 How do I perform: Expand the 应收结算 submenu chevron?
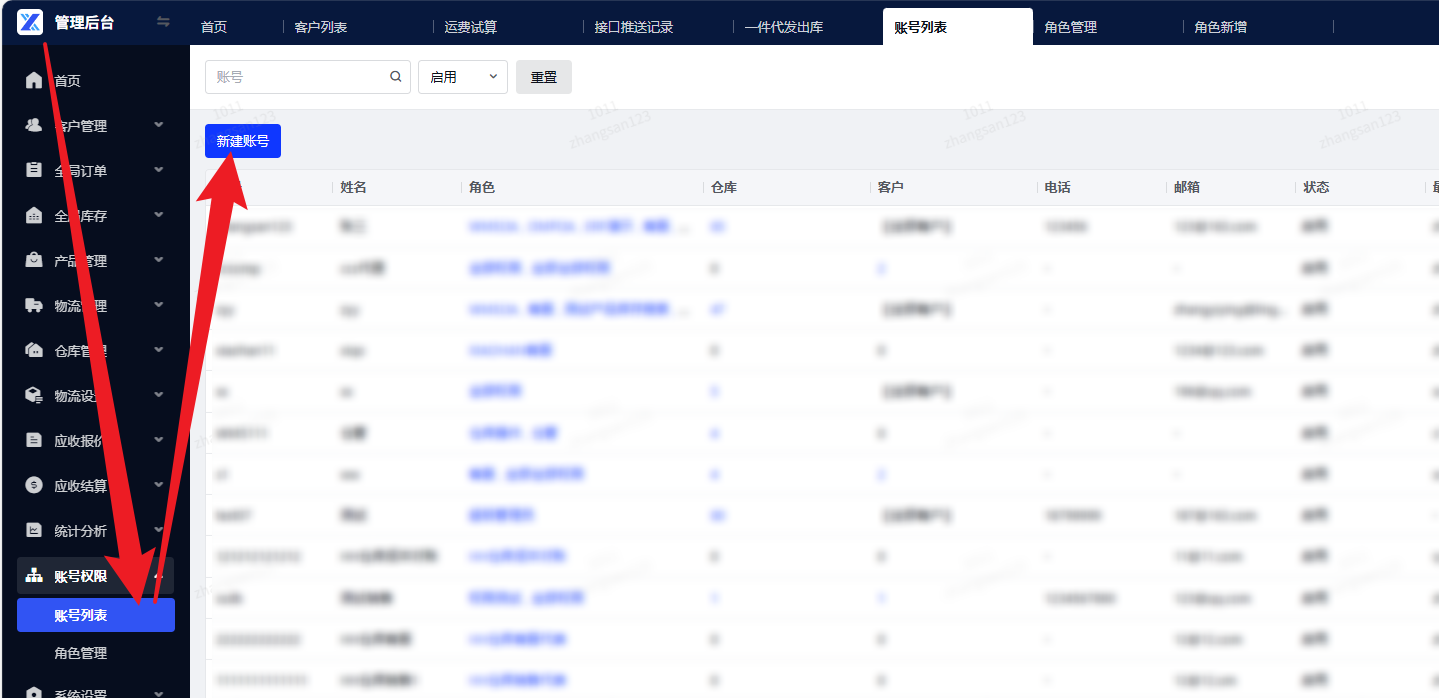(159, 485)
